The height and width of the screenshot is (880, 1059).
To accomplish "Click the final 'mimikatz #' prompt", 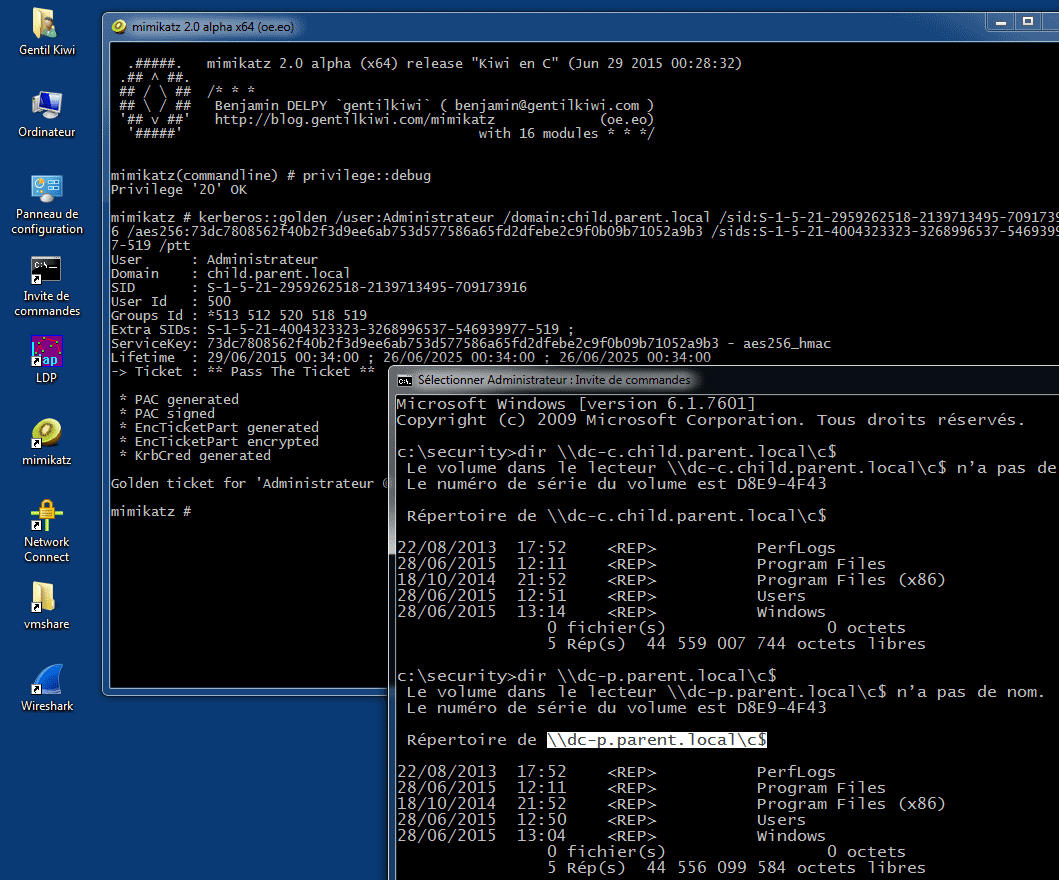I will pos(151,512).
